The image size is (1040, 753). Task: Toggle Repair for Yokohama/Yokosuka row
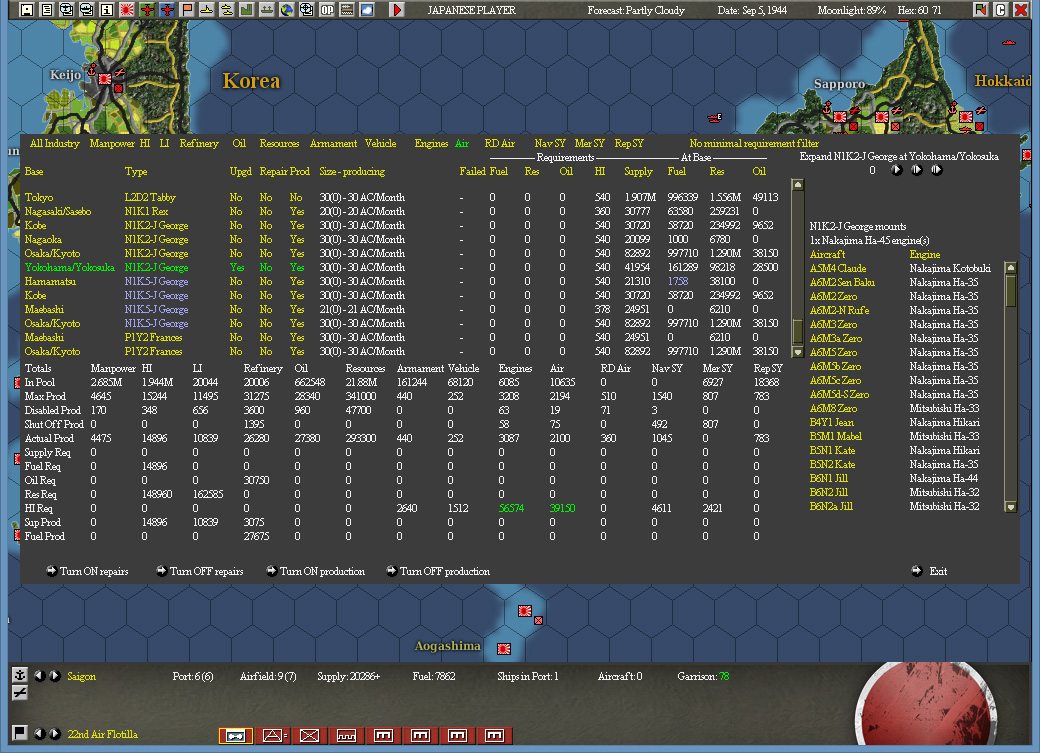(266, 267)
